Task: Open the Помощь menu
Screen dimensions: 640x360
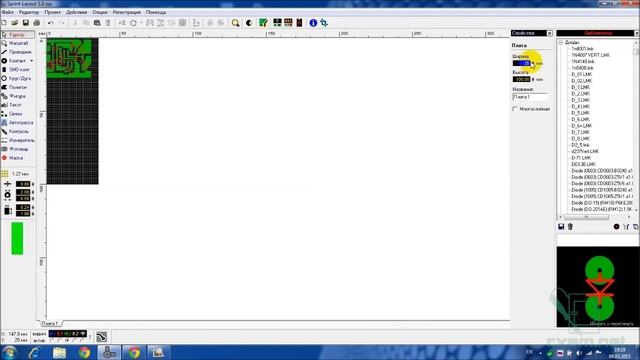Action: pyautogui.click(x=156, y=12)
